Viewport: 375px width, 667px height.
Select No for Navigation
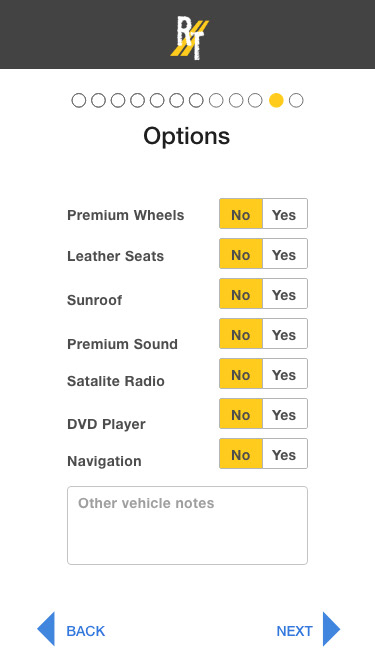(241, 453)
